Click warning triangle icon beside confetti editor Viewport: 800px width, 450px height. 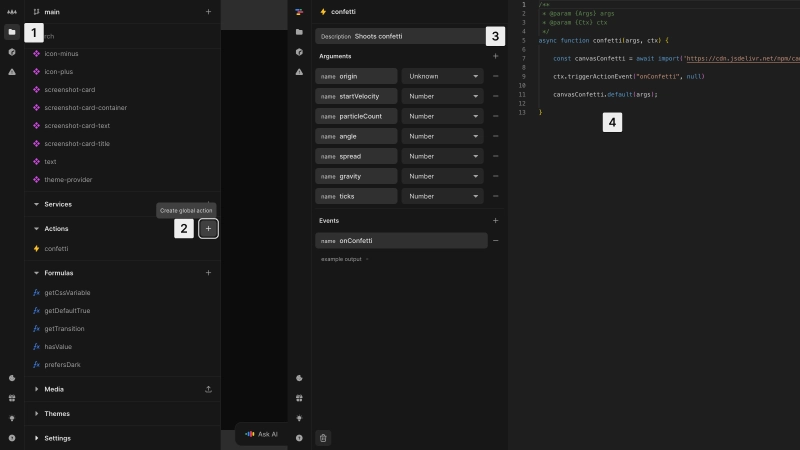[x=299, y=72]
